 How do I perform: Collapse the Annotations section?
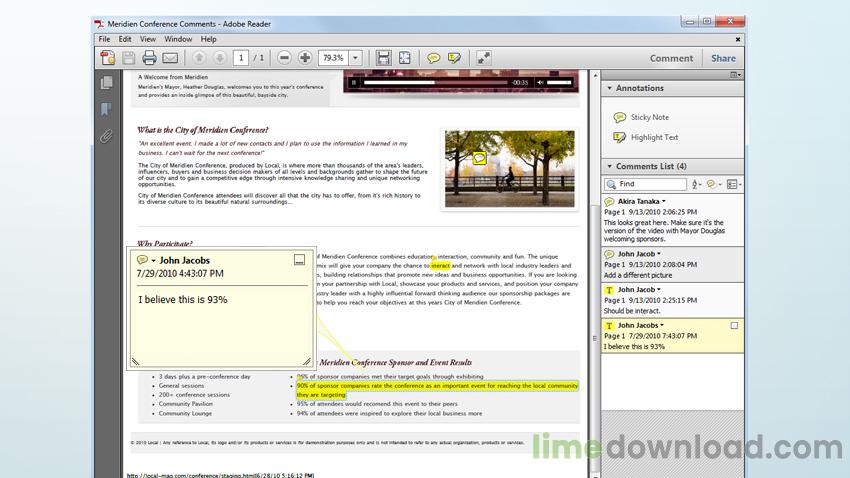click(609, 88)
